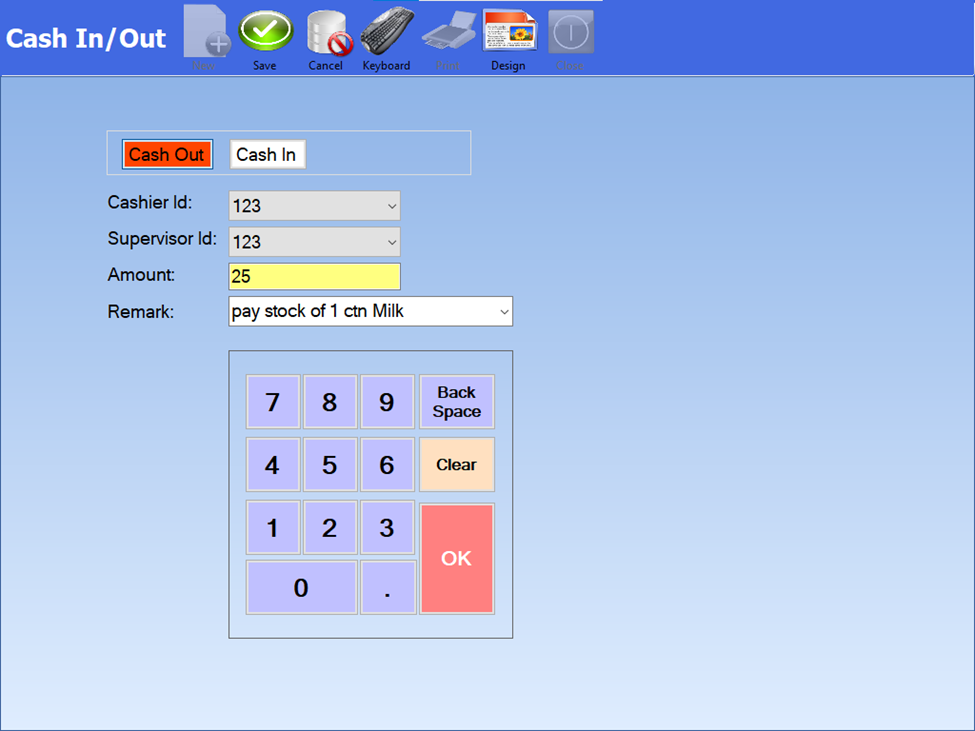Screen dimensions: 975x731
Task: Tap the 0 key on keypad
Action: click(x=301, y=588)
